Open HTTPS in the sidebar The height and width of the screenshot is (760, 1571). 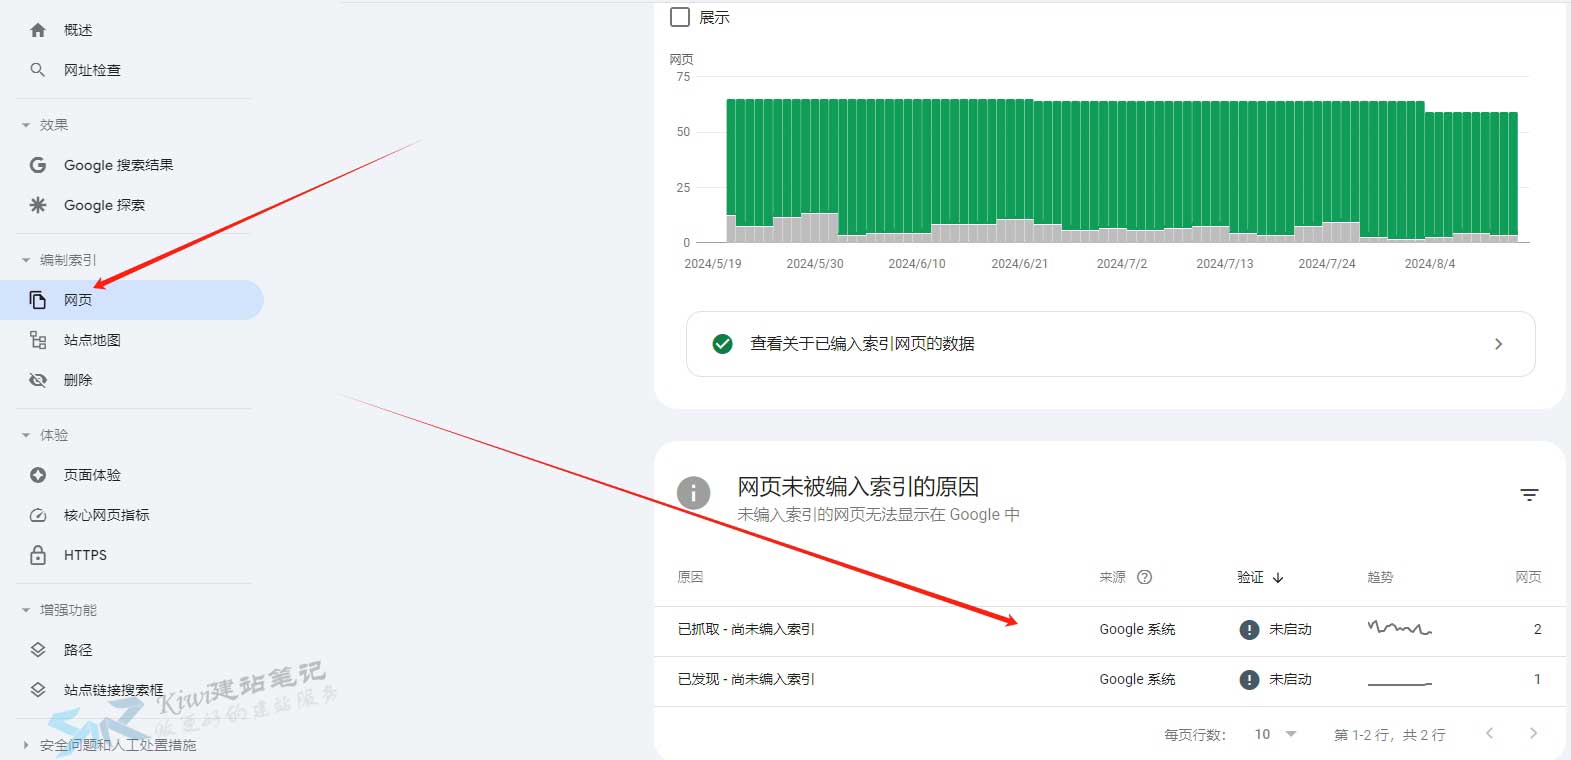pos(85,555)
